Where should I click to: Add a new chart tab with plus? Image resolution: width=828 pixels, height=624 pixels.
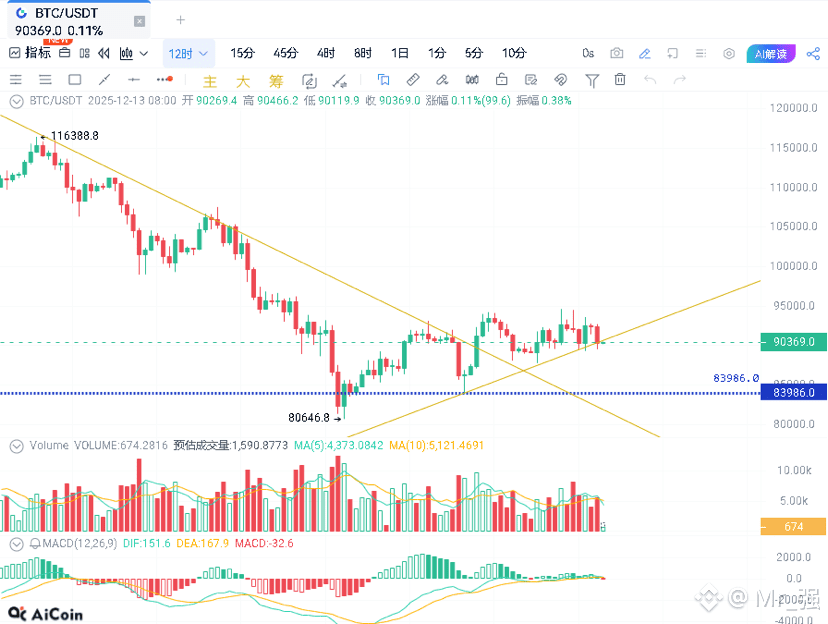[180, 20]
